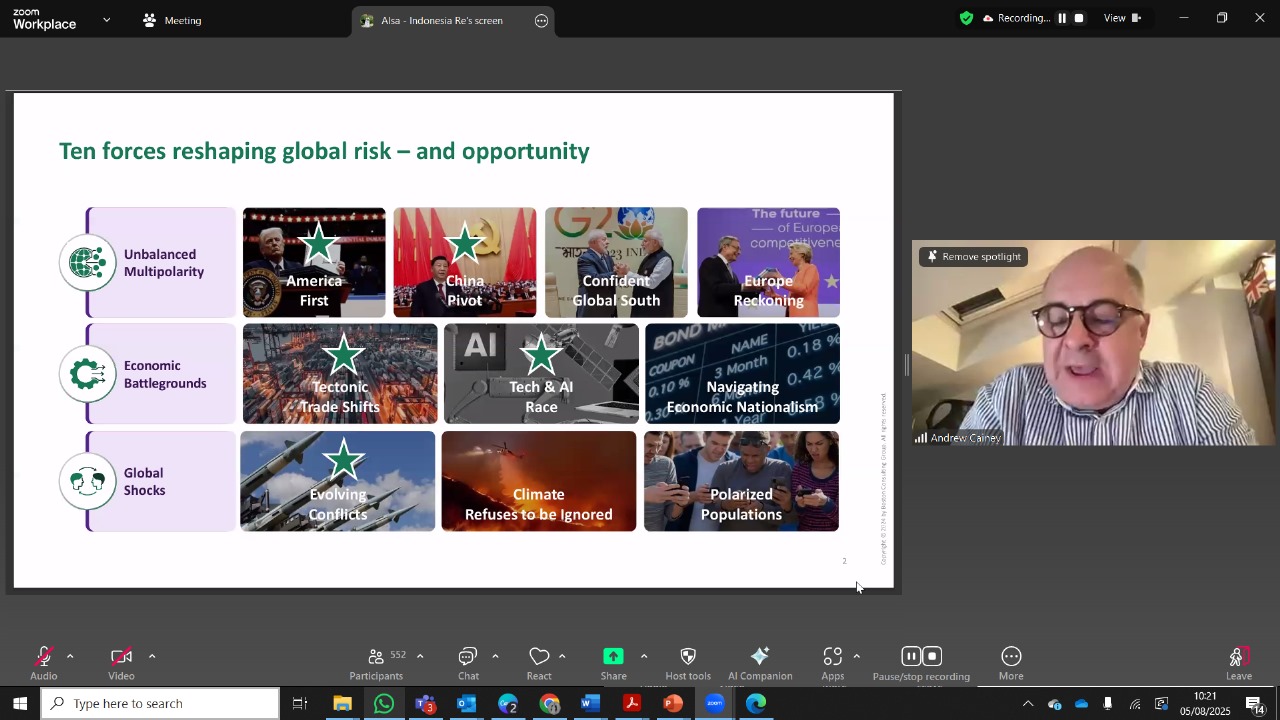
Task: Expand audio options chevron
Action: [x=70, y=656]
